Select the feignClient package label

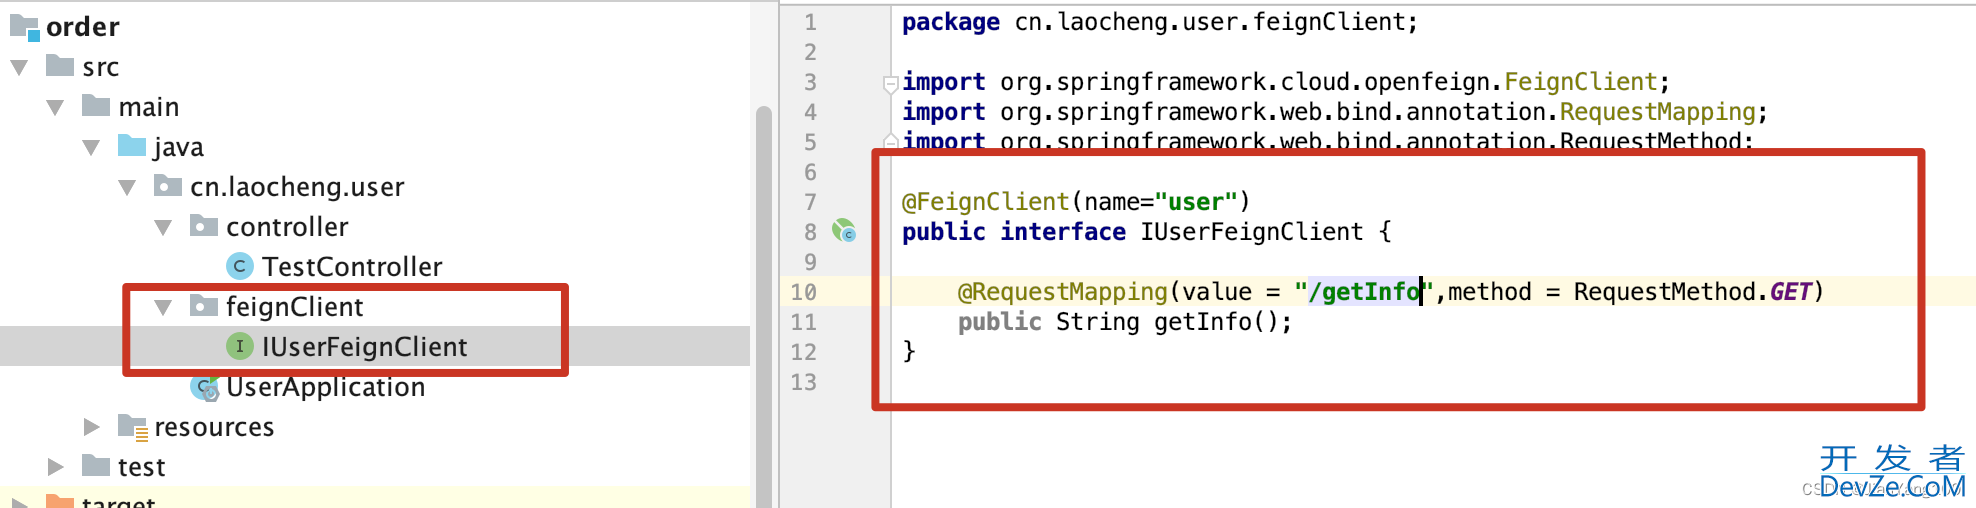click(x=294, y=307)
